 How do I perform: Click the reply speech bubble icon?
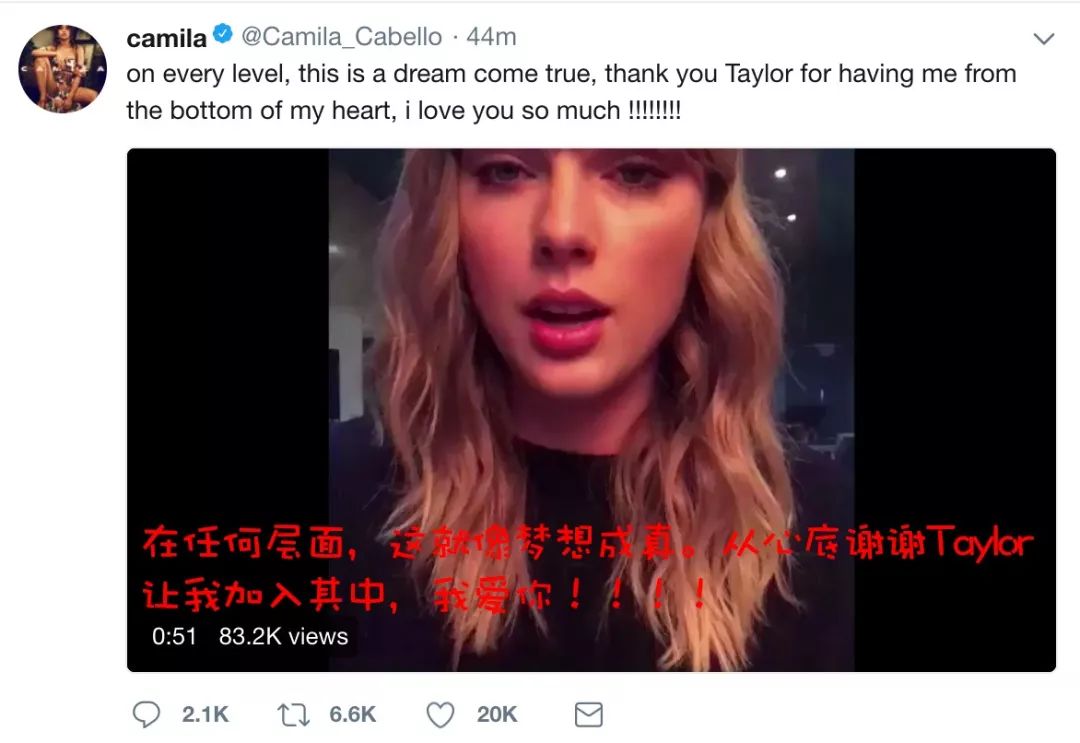tap(146, 715)
